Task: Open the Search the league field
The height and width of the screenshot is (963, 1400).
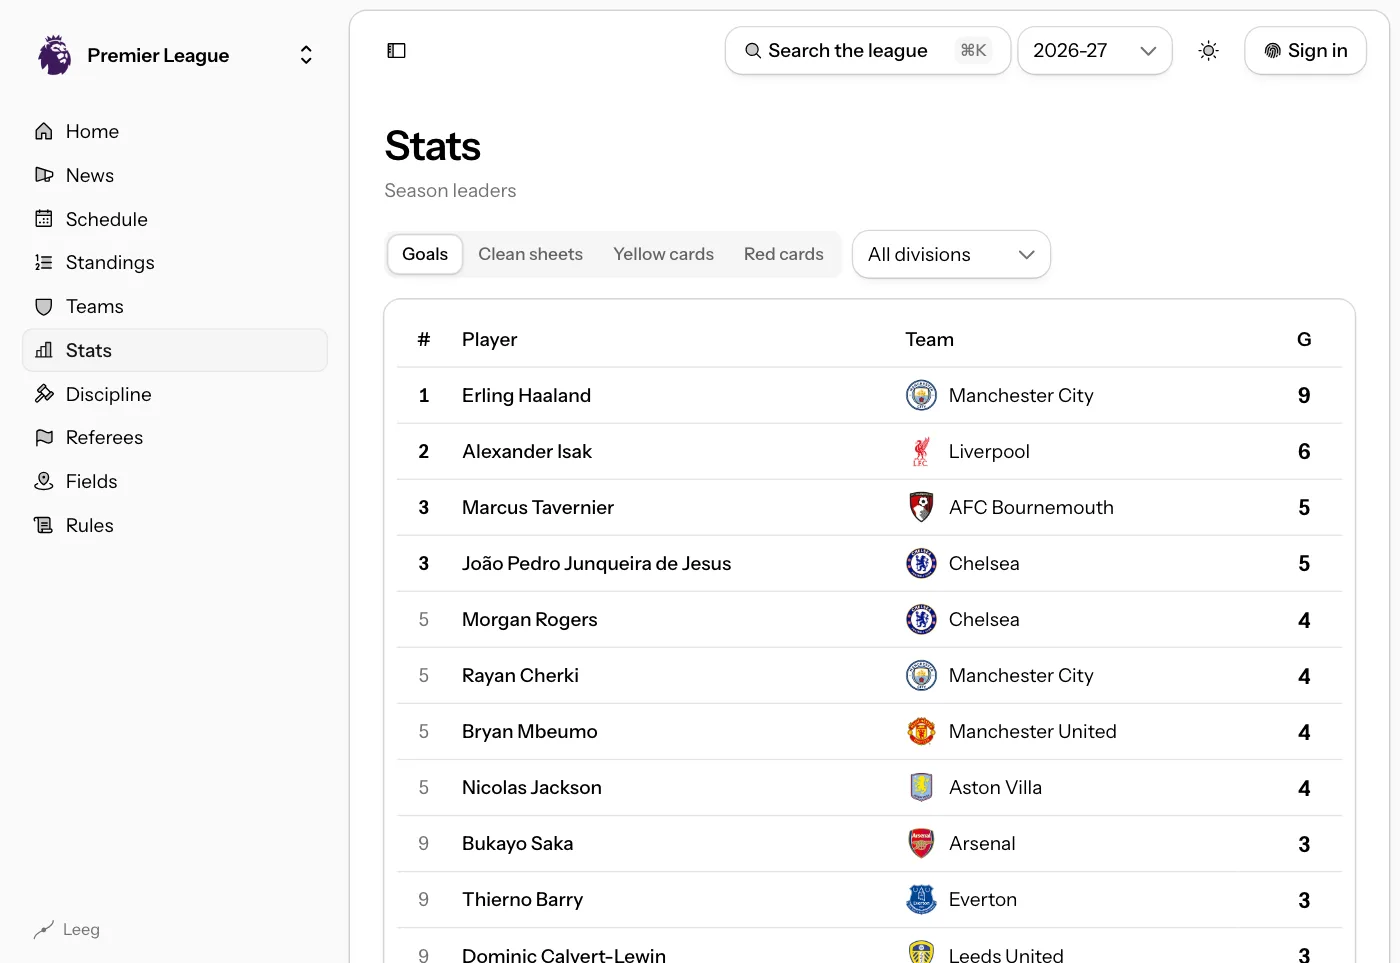Action: tap(867, 51)
